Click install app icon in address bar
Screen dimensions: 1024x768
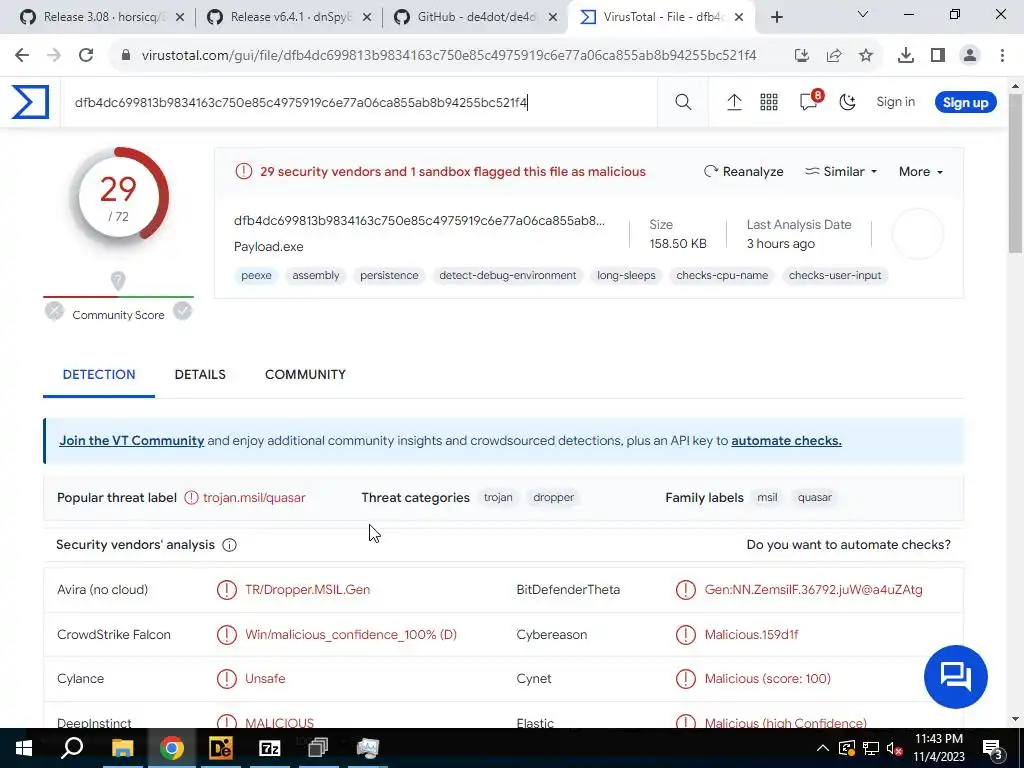tap(802, 56)
